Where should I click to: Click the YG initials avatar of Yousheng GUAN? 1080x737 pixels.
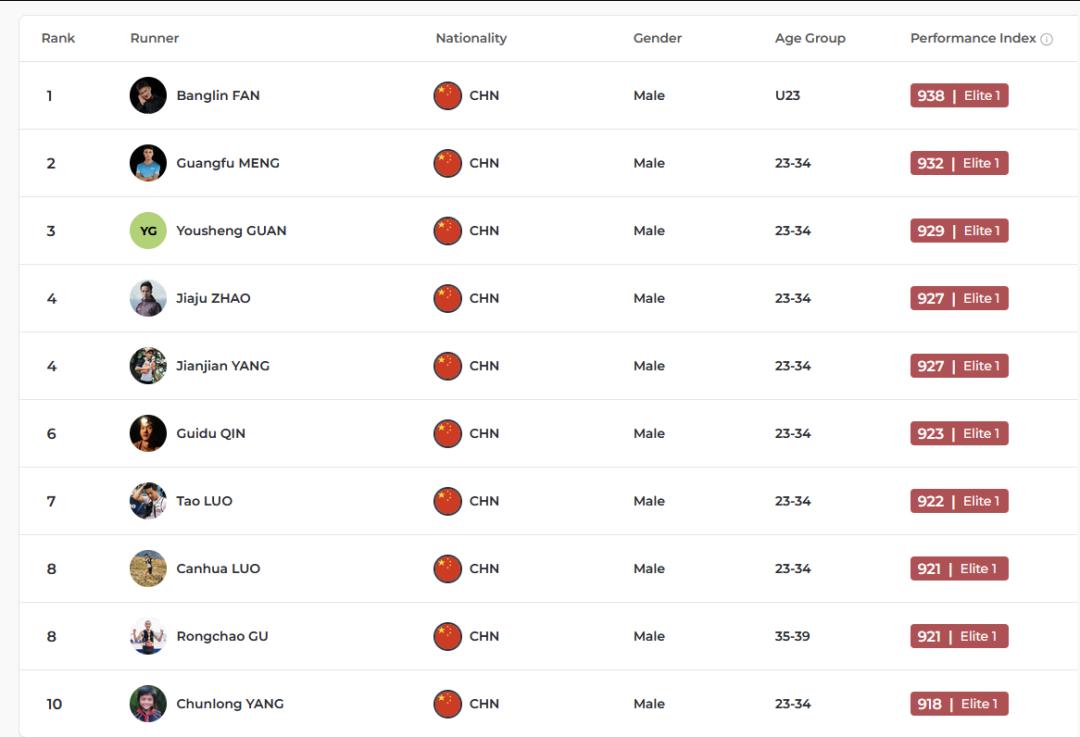click(148, 231)
